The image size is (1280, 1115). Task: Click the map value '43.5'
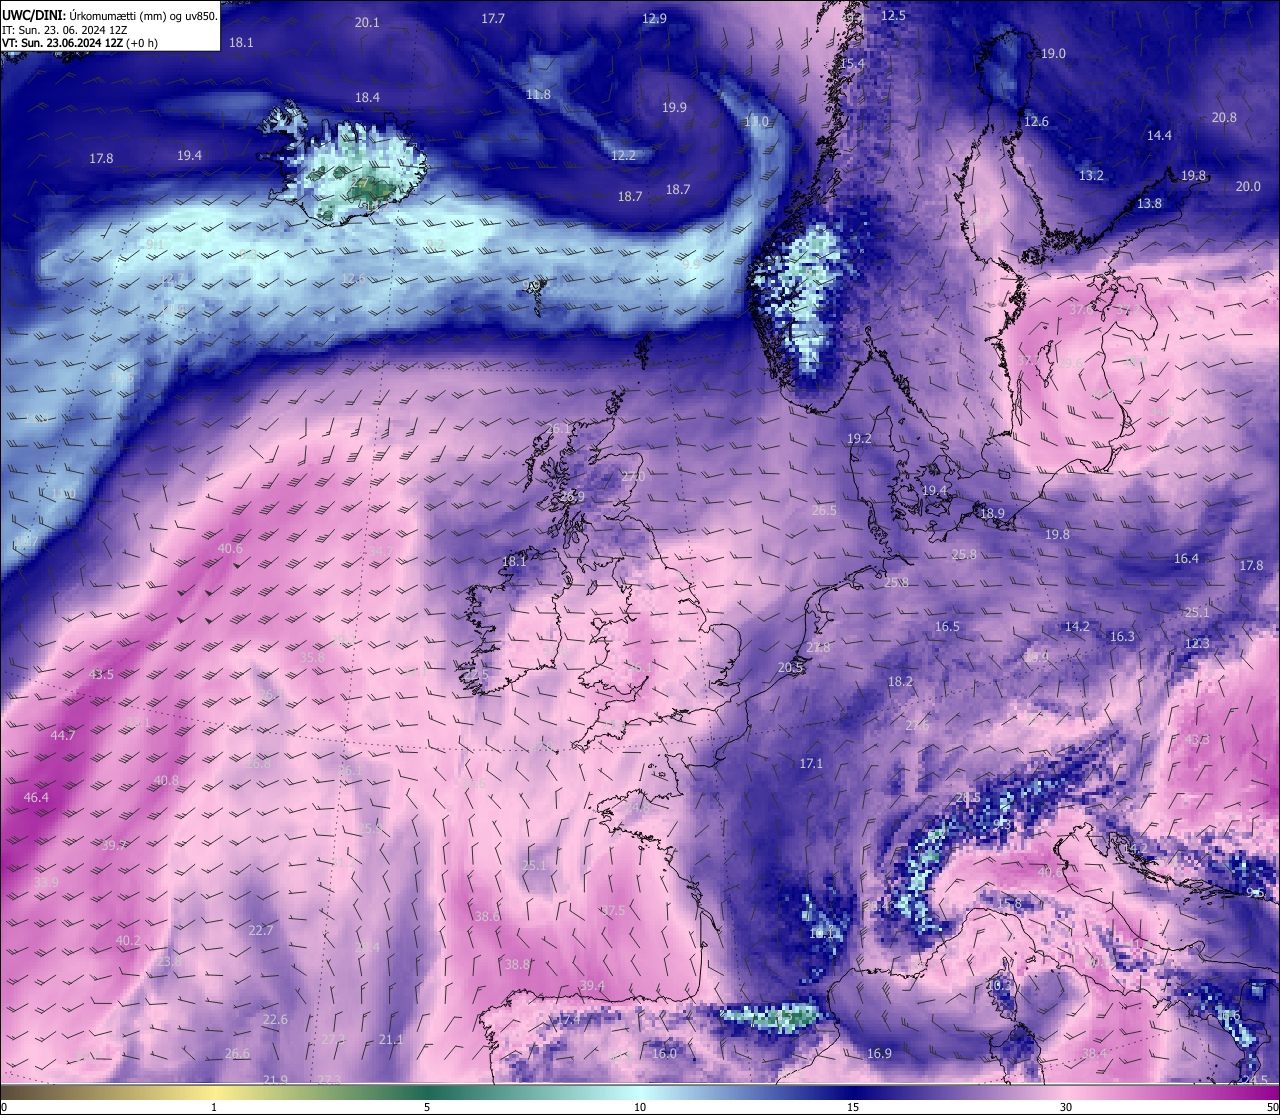pos(101,674)
